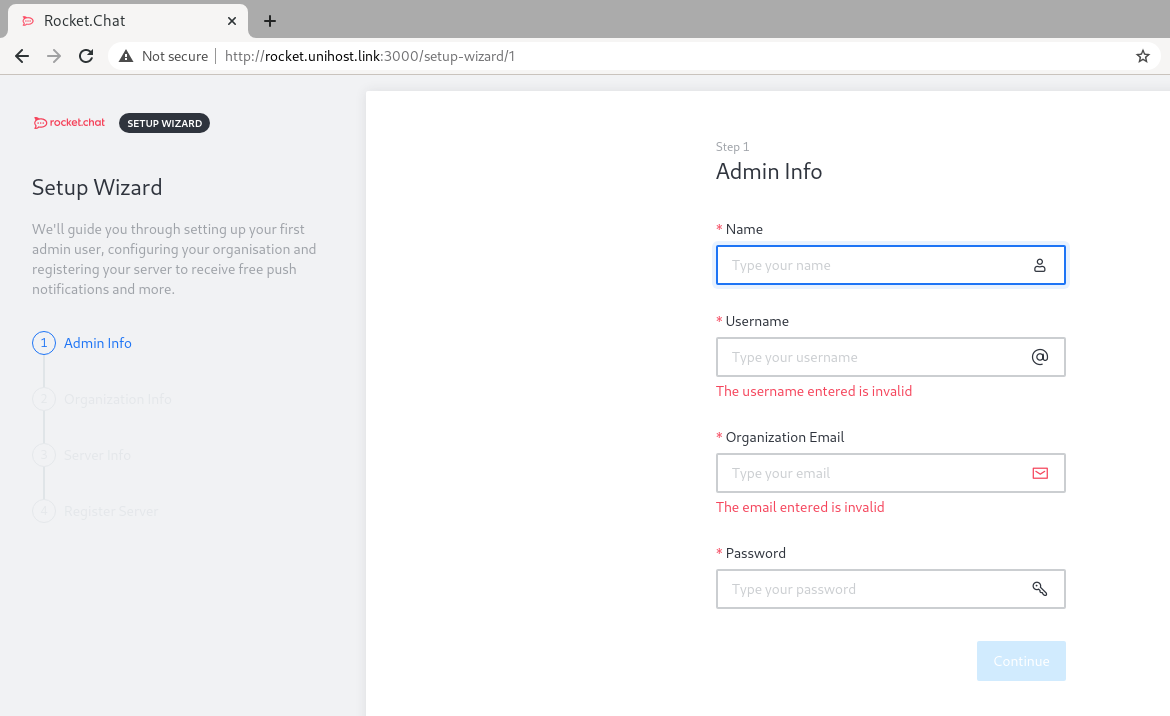Focus the Type your username field
1170x716 pixels.
870,357
